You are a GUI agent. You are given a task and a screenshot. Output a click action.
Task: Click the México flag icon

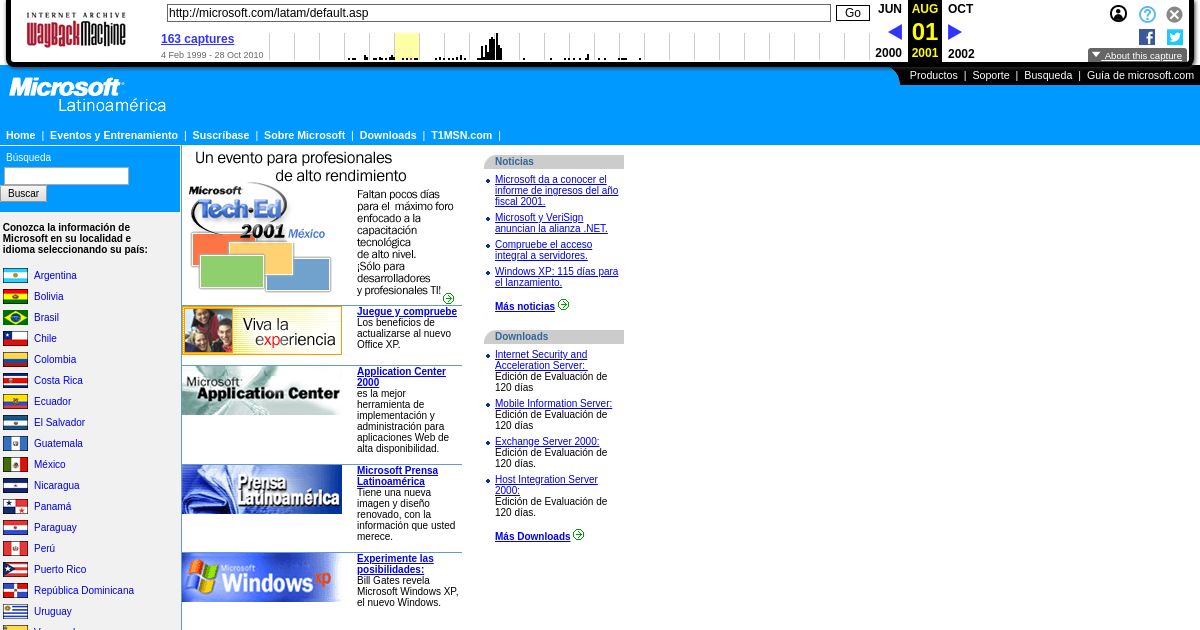pos(15,464)
